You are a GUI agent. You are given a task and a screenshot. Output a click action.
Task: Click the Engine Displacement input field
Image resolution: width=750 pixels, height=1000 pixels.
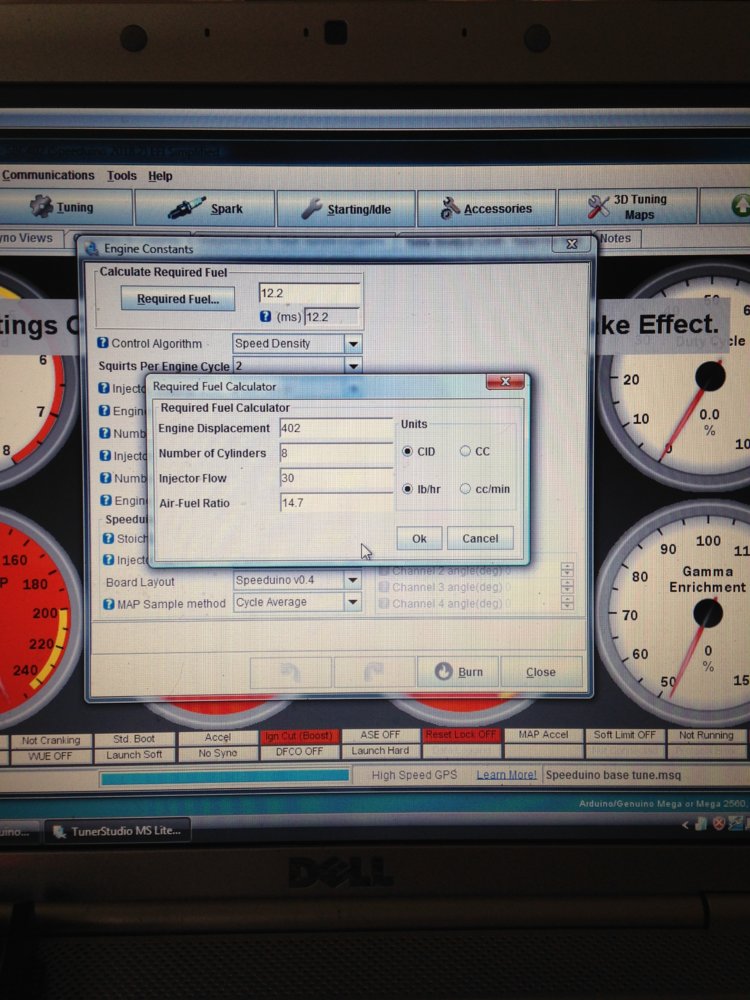coord(336,428)
